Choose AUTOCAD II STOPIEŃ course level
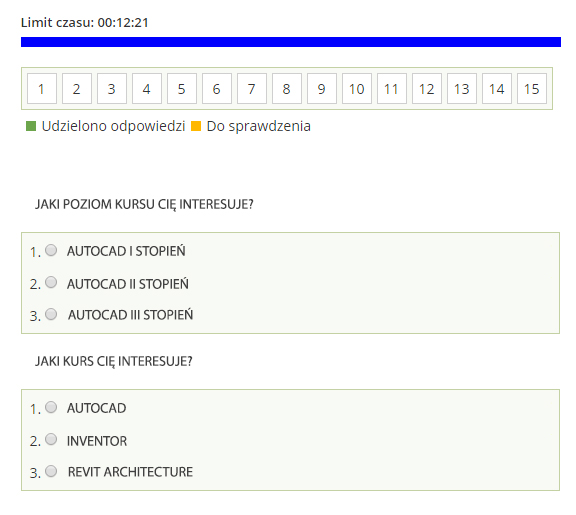Viewport: 576px width, 515px height. [51, 282]
